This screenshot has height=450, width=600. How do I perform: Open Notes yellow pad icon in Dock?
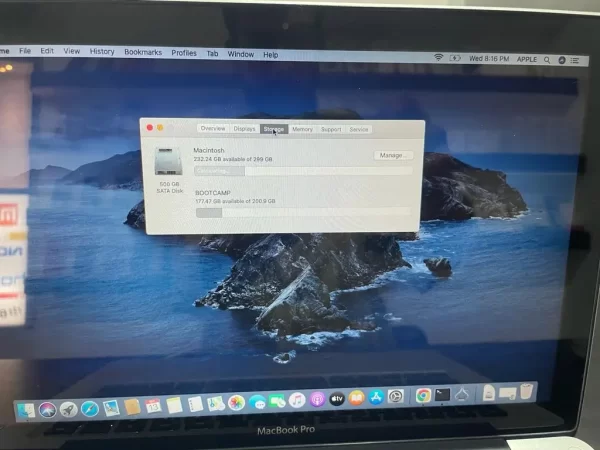[x=174, y=405]
